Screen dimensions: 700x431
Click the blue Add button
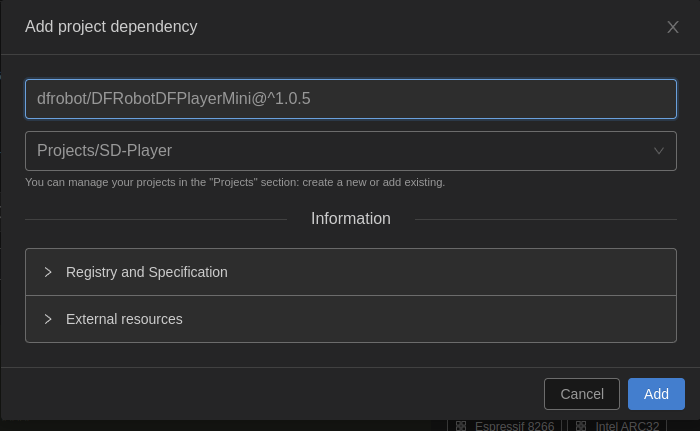pyautogui.click(x=656, y=394)
